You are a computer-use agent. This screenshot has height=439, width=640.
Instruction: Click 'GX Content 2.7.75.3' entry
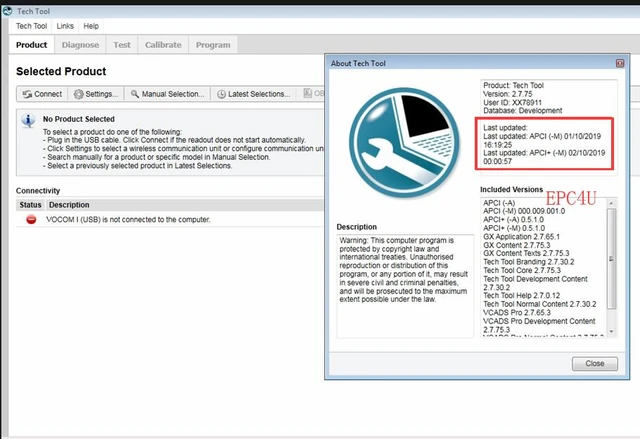pos(517,245)
